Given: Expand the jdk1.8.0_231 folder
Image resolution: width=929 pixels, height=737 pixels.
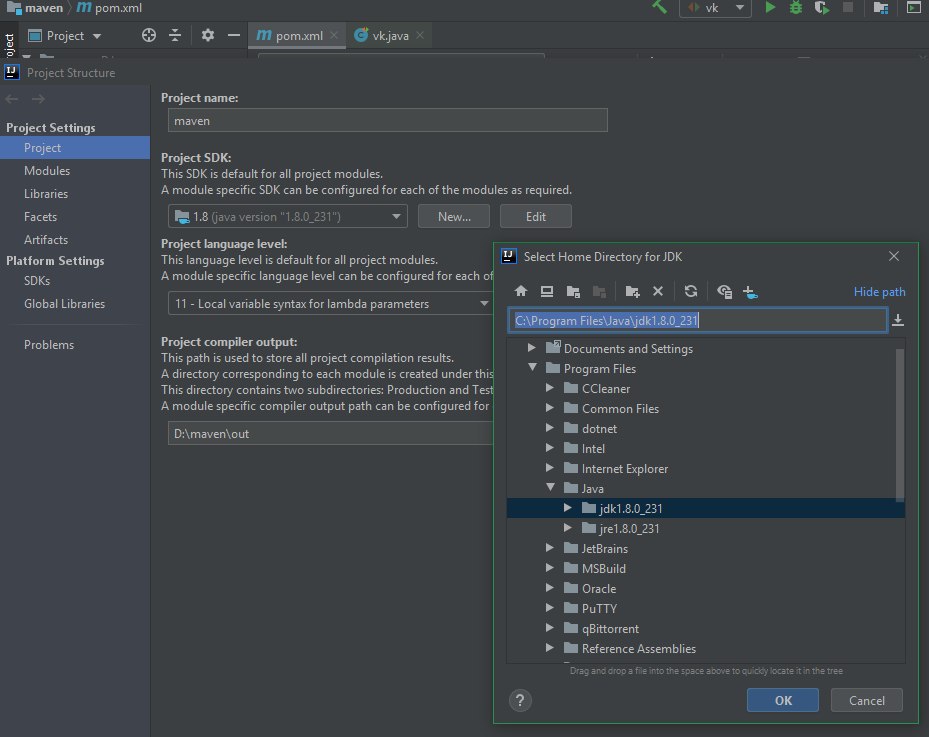Looking at the screenshot, I should tap(568, 508).
